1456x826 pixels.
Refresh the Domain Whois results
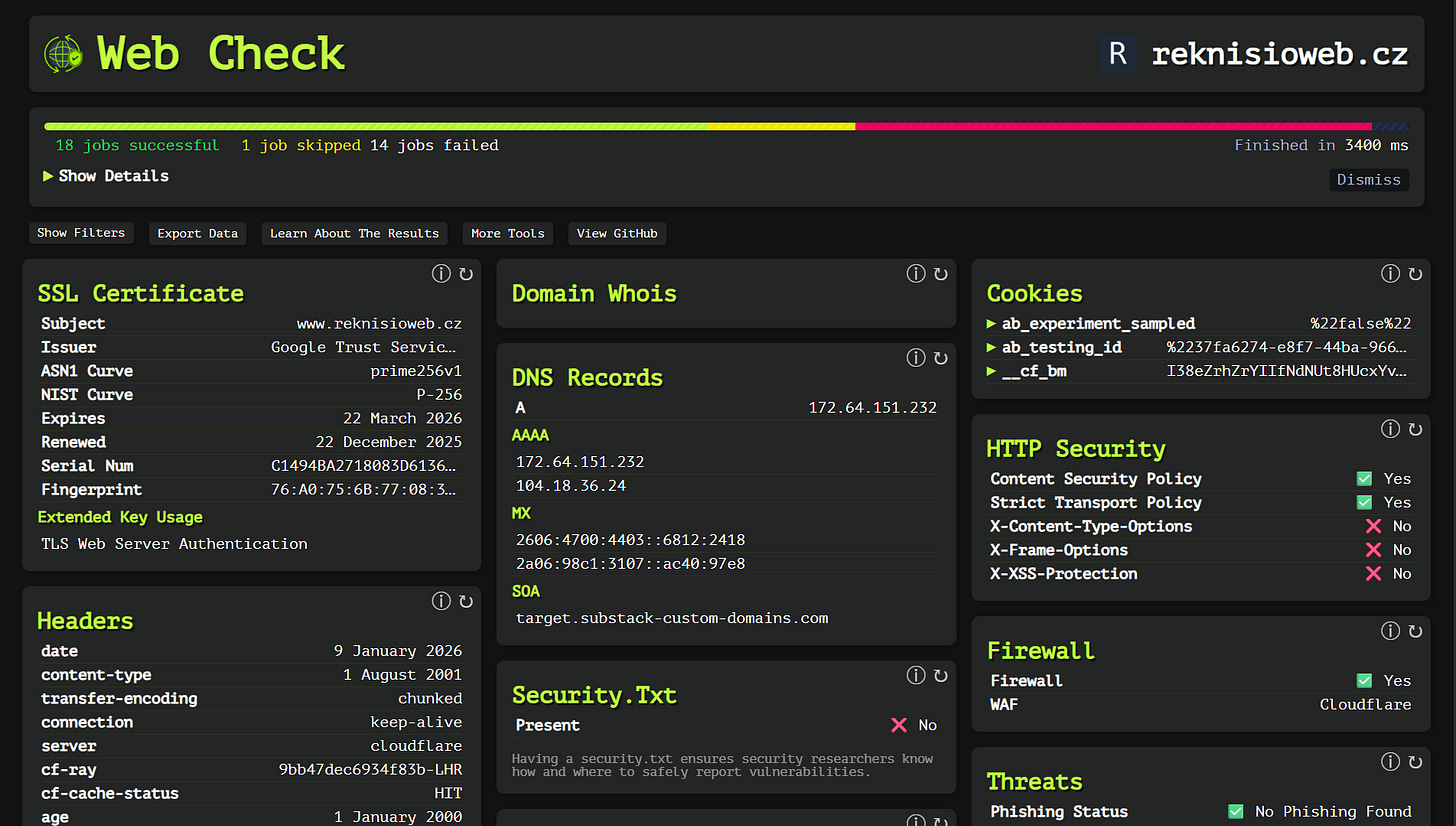pos(940,274)
